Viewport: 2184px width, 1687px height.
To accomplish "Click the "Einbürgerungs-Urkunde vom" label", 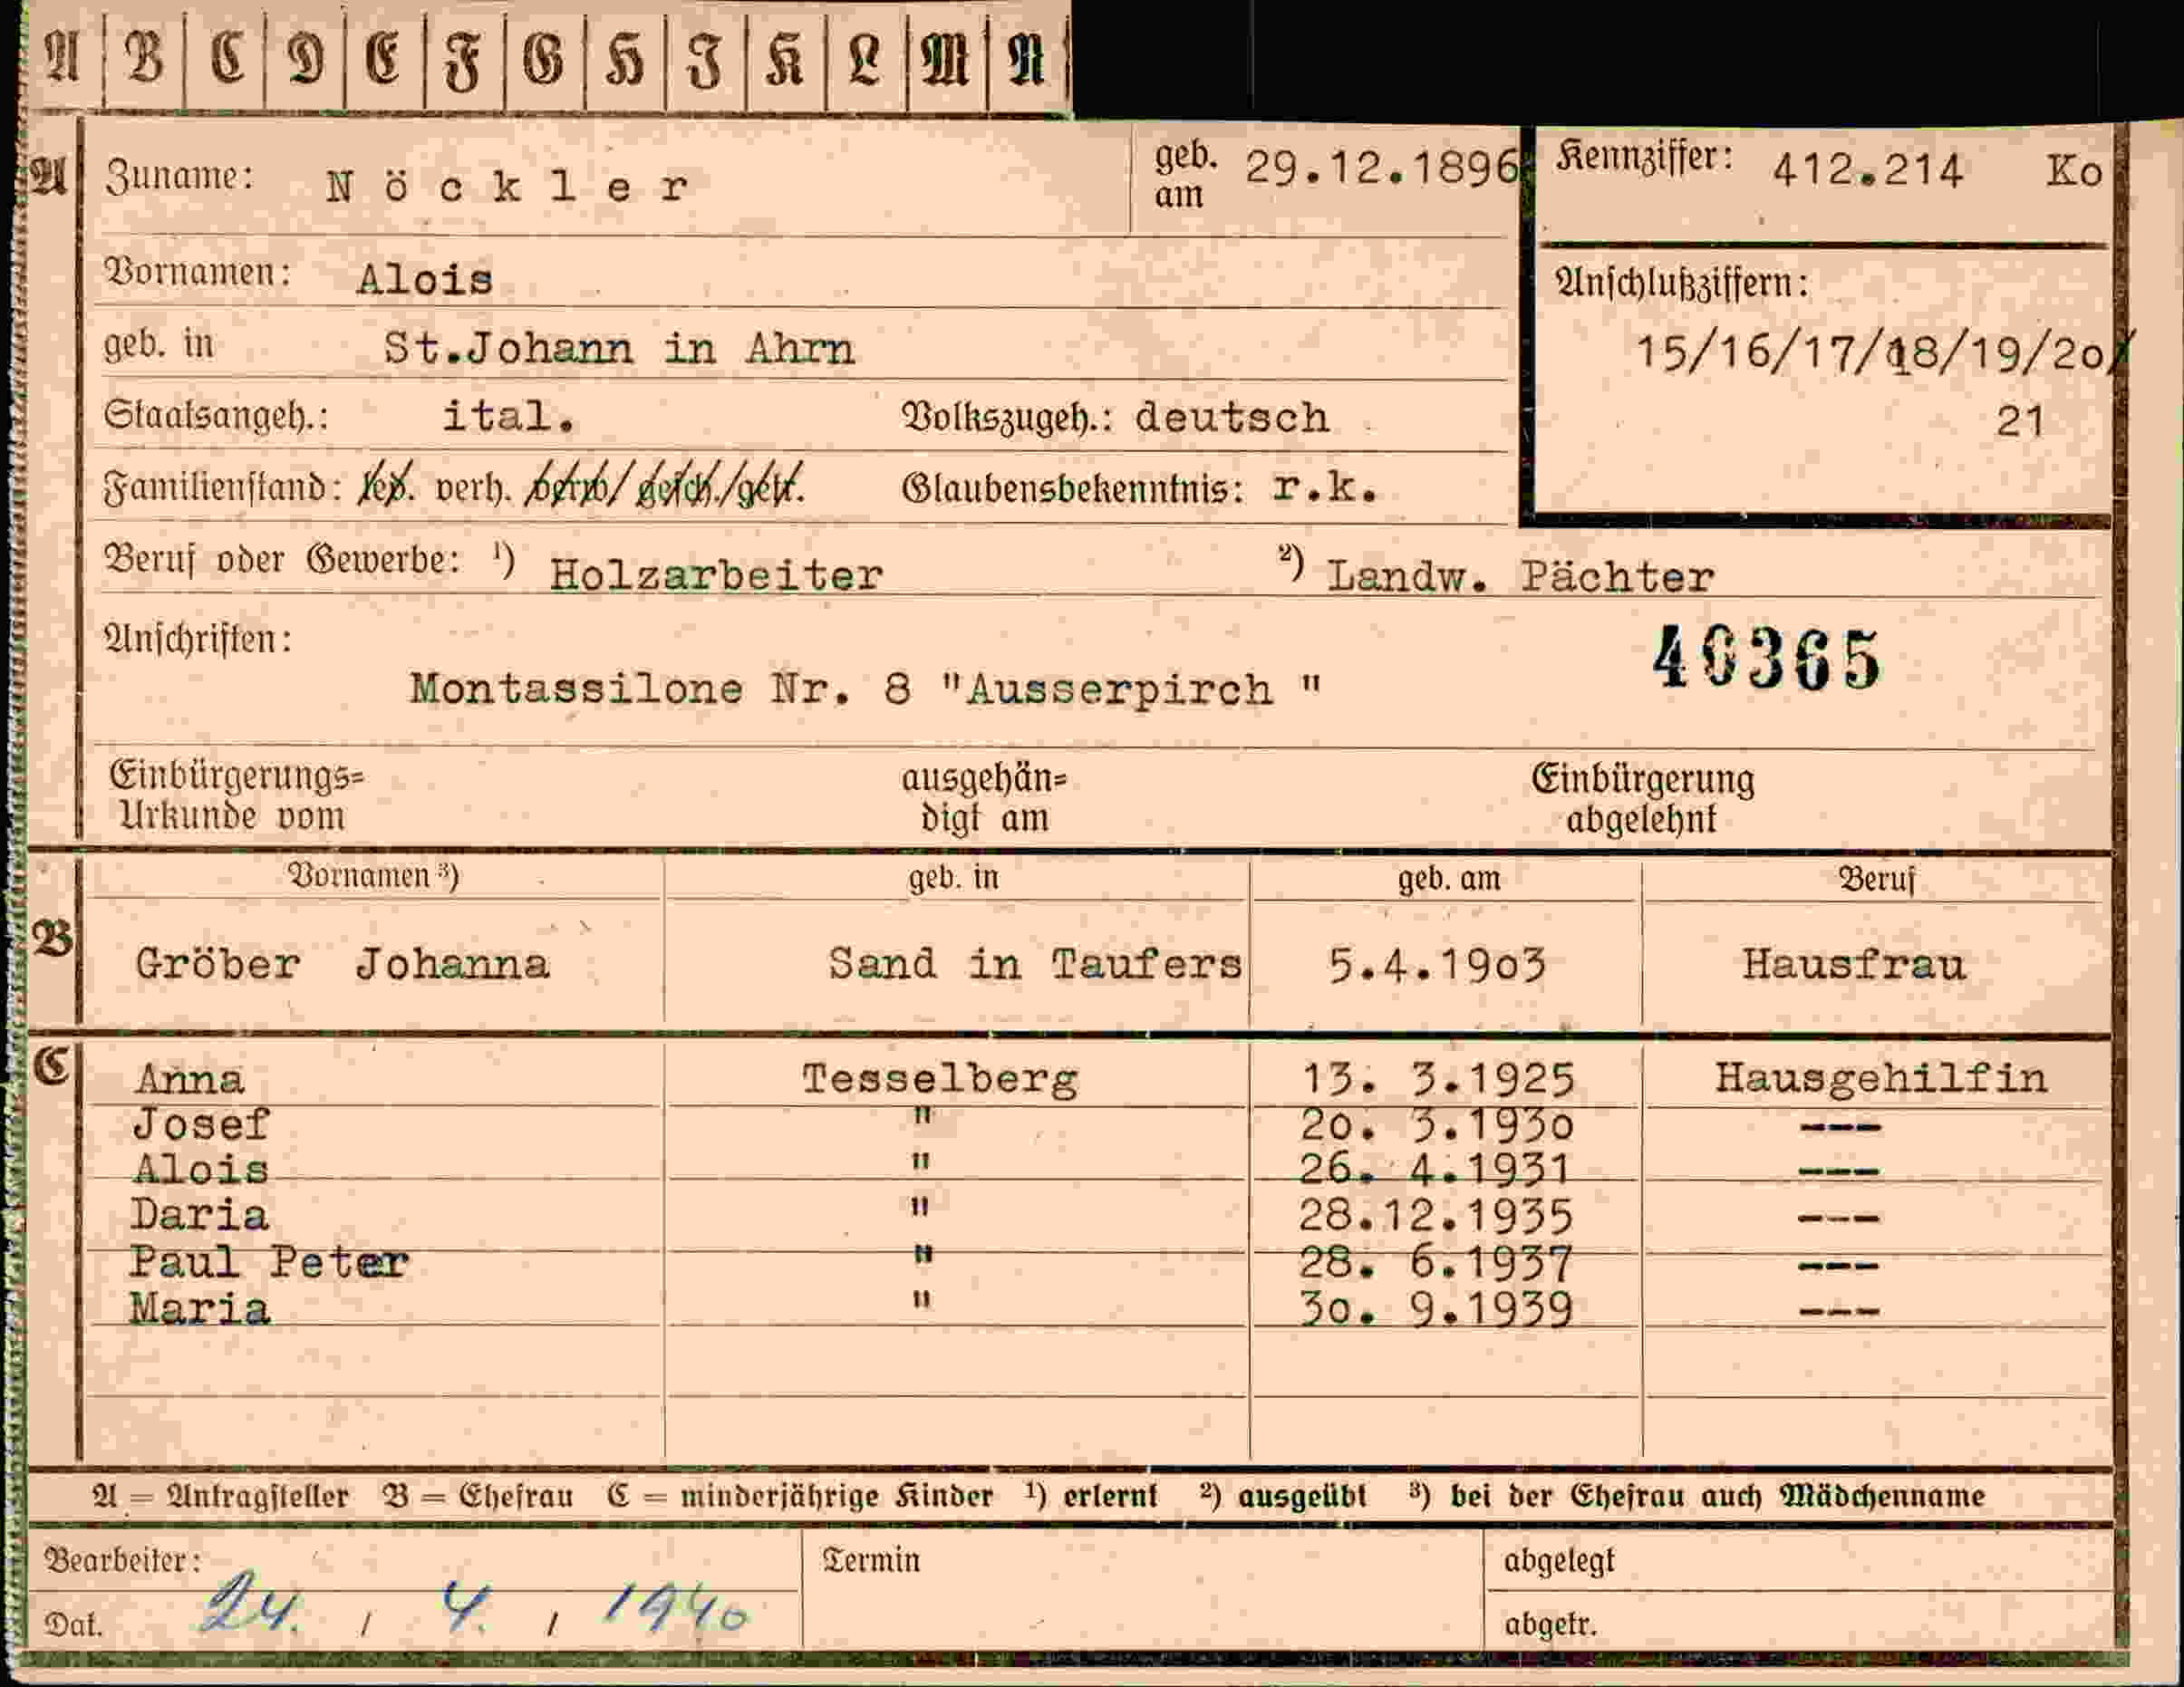I will (236, 796).
